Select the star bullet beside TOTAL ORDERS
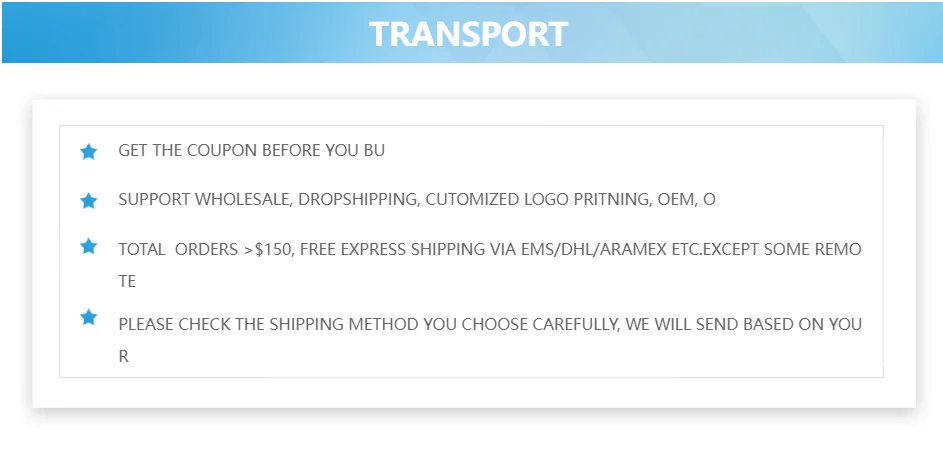 point(89,246)
